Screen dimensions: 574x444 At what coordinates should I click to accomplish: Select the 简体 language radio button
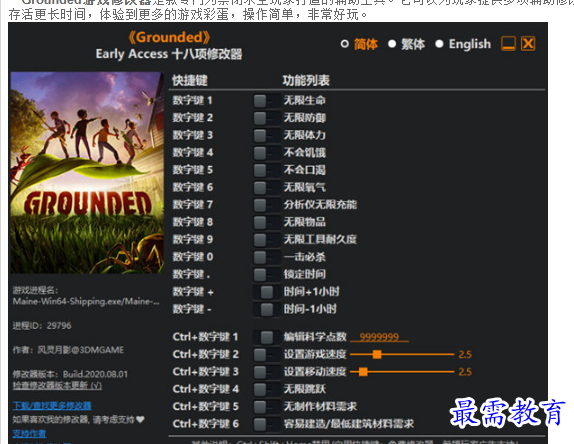[344, 44]
